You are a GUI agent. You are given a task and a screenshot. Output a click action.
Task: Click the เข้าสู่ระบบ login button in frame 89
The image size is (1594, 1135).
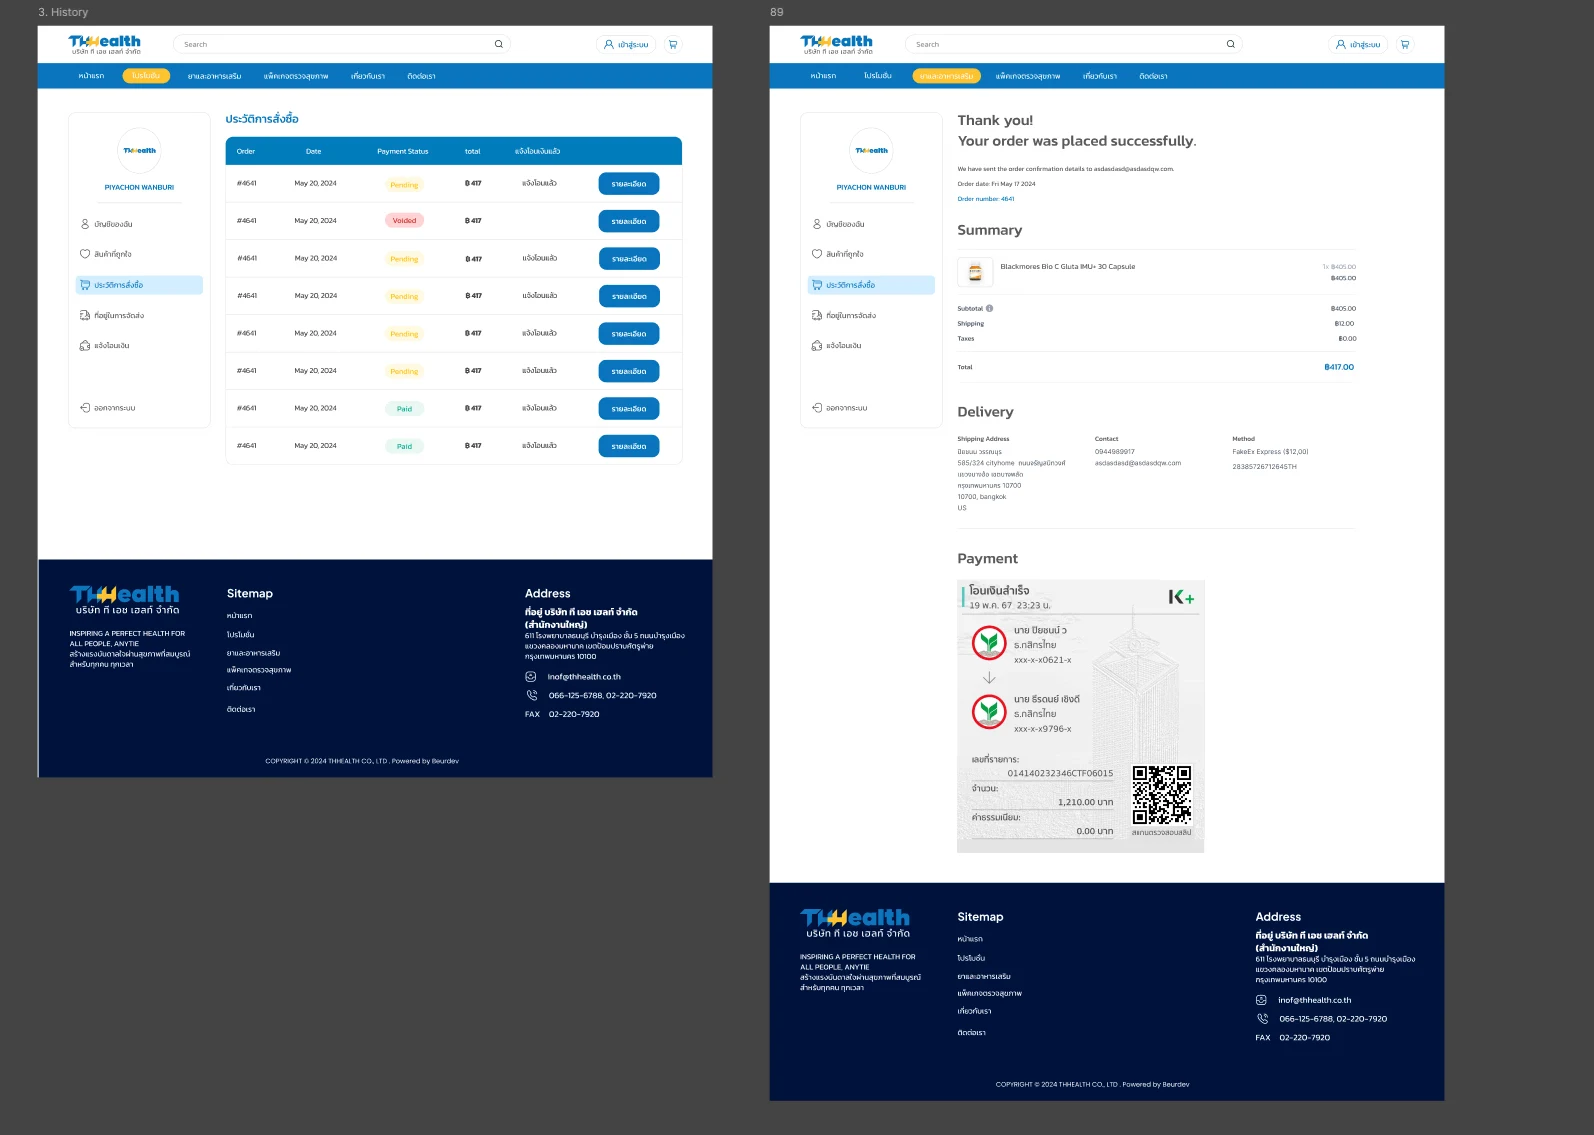(x=1358, y=44)
